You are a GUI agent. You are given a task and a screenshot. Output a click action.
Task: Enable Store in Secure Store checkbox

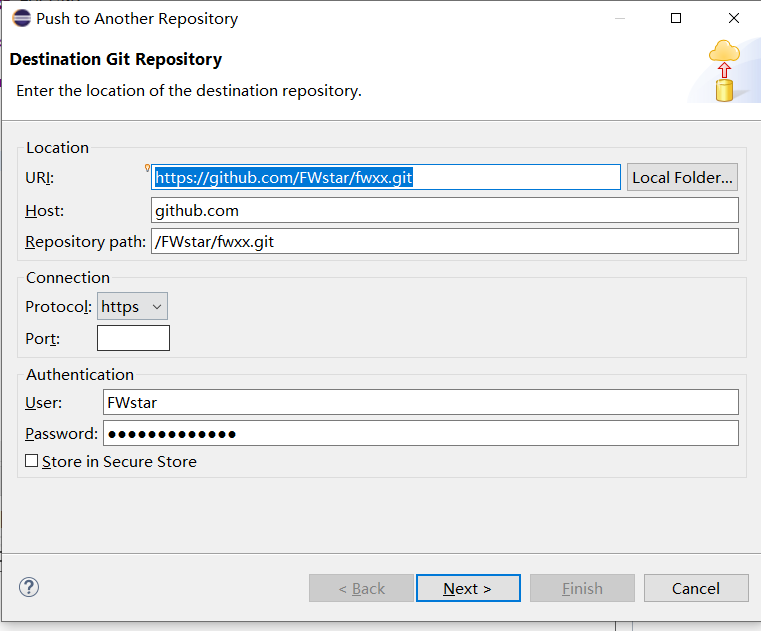coord(32,461)
